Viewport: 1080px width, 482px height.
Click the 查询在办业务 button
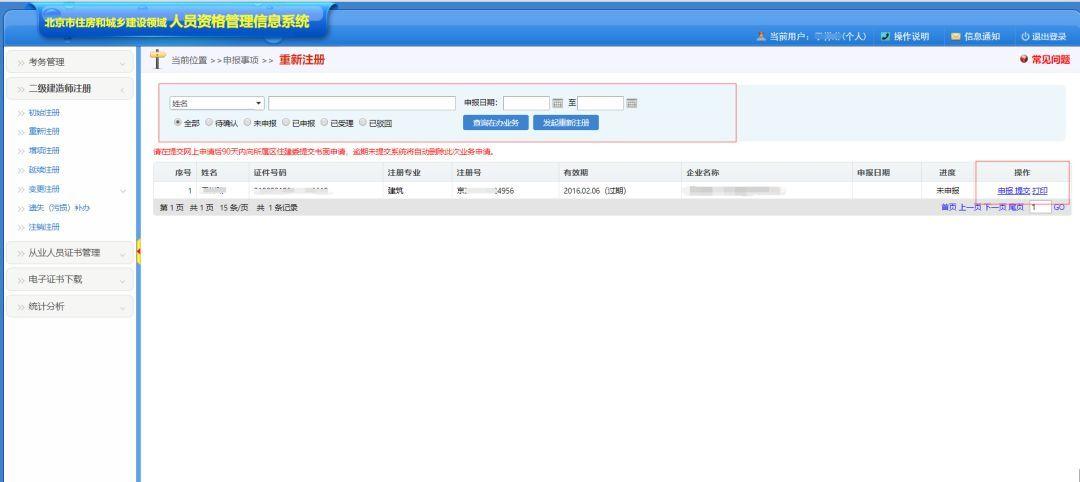(496, 123)
